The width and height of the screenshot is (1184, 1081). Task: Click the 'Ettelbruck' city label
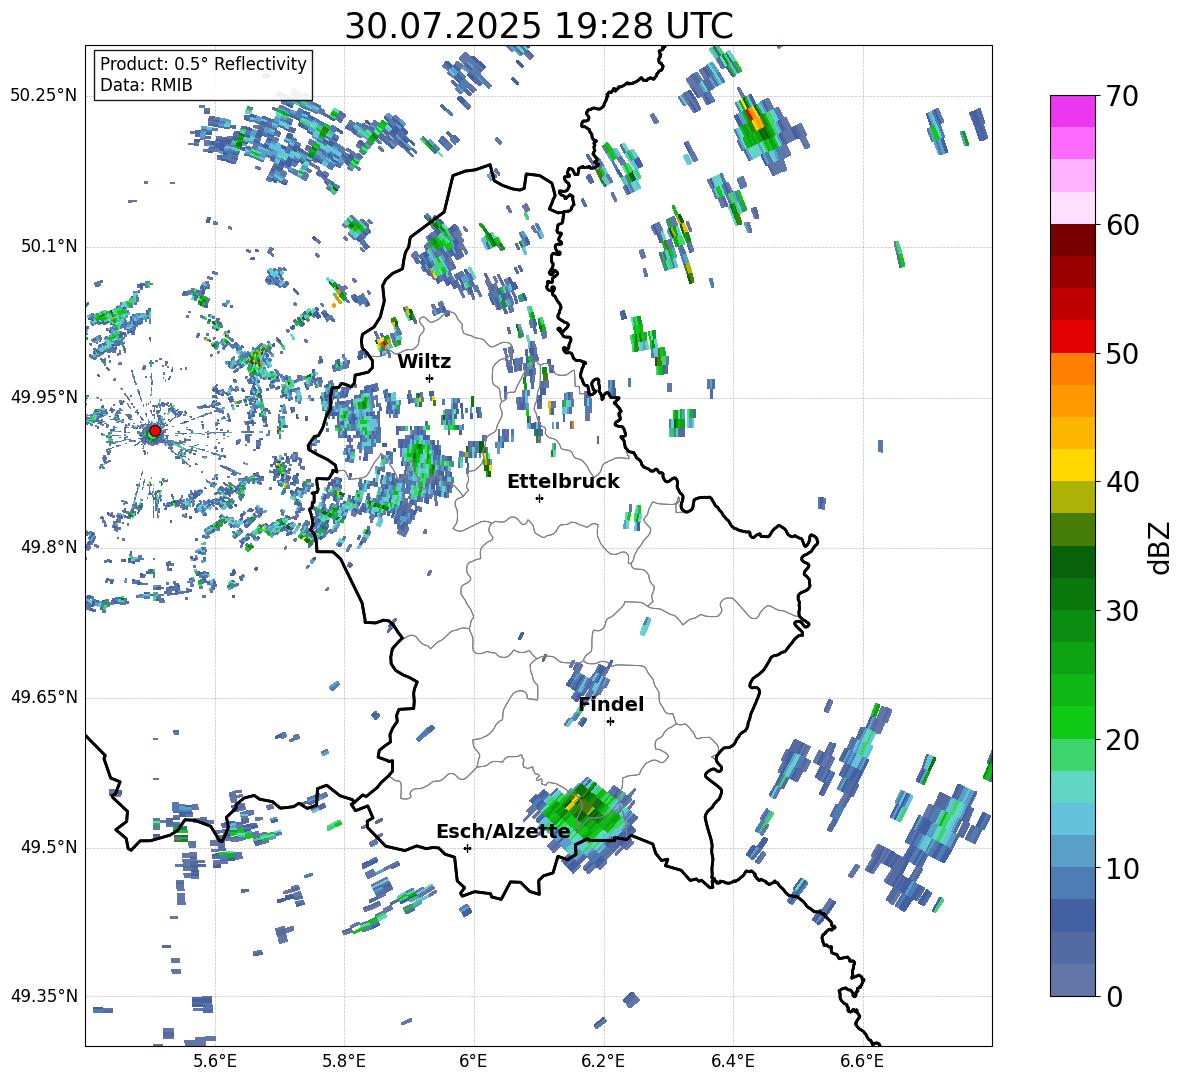563,482
